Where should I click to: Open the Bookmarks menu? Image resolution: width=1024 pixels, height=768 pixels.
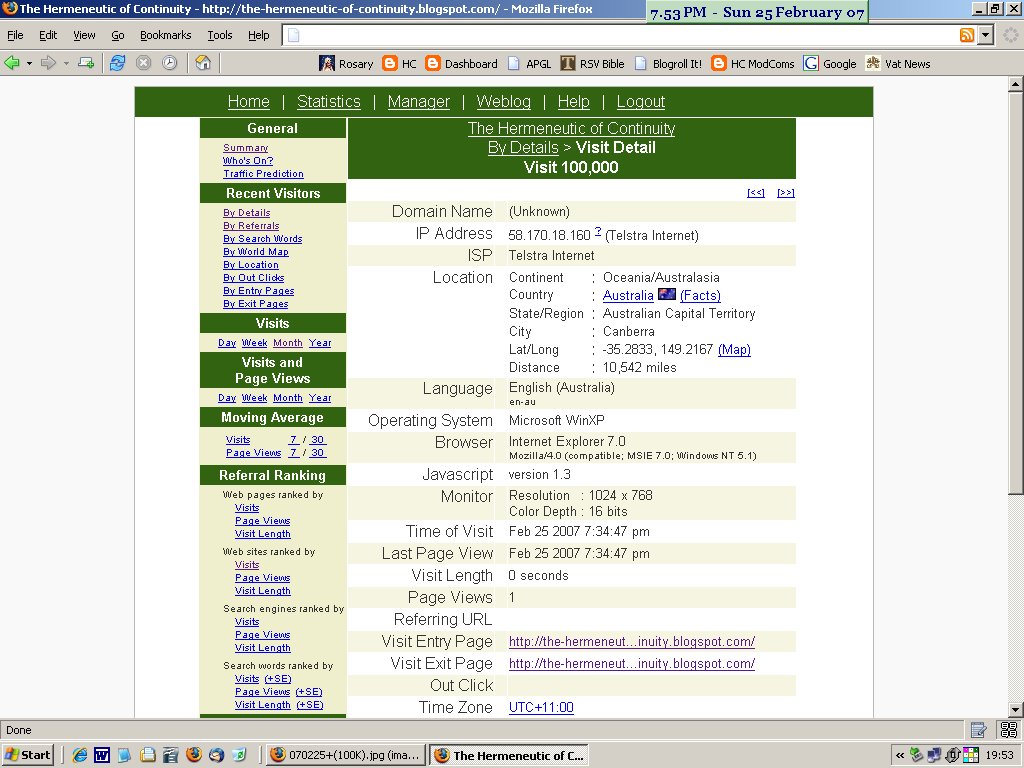(x=166, y=35)
